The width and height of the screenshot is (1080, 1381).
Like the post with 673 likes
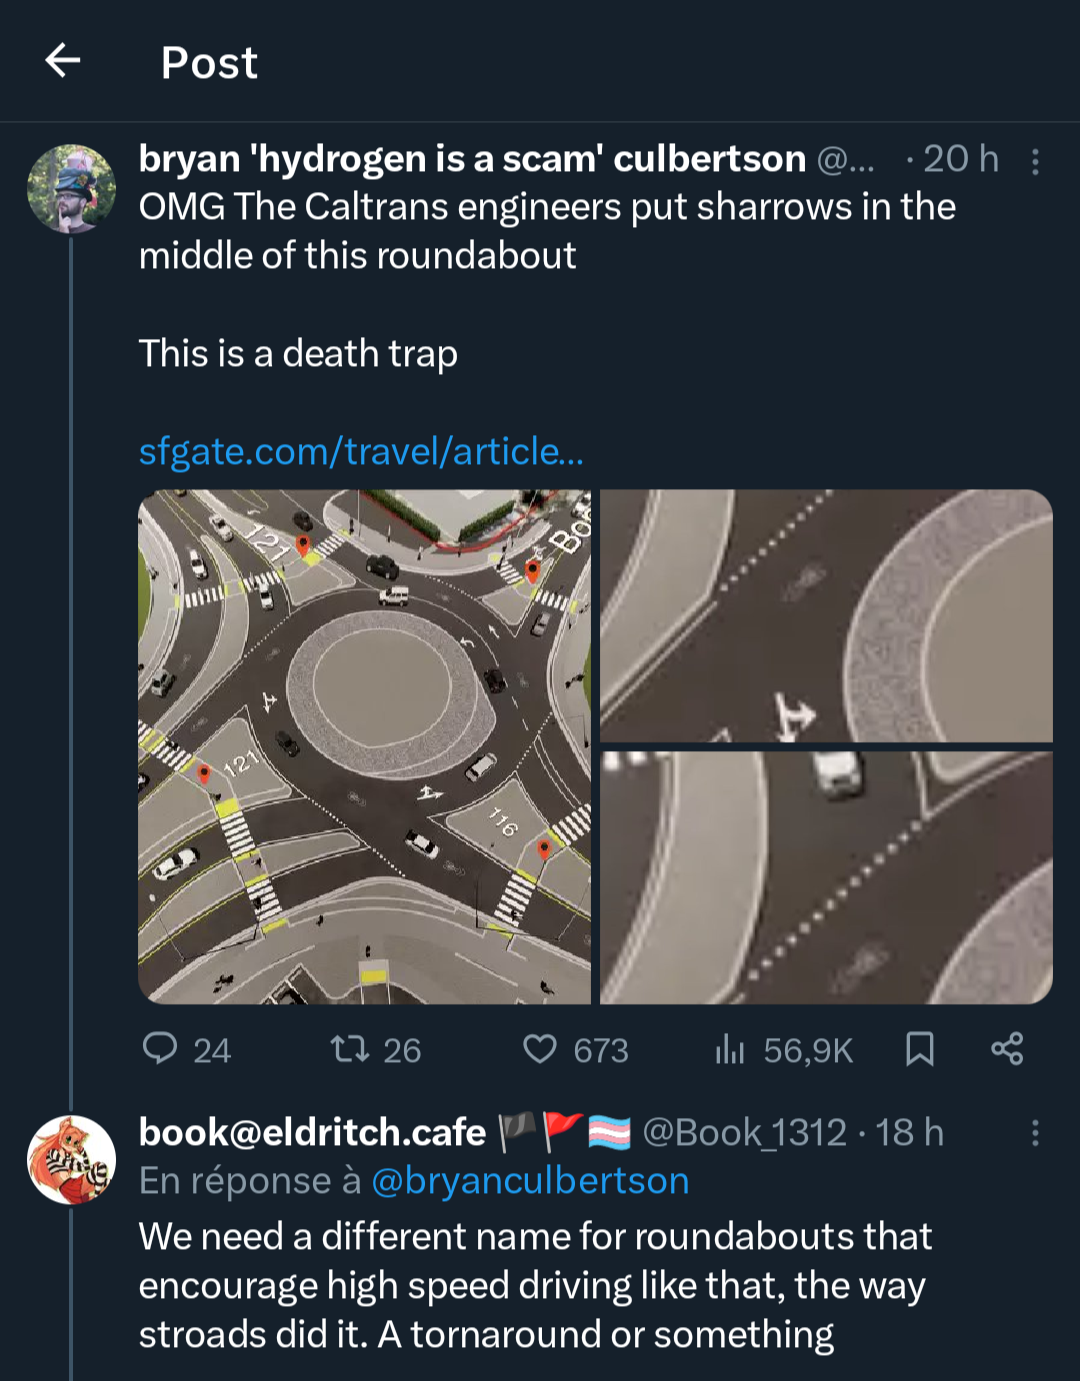pyautogui.click(x=540, y=1049)
